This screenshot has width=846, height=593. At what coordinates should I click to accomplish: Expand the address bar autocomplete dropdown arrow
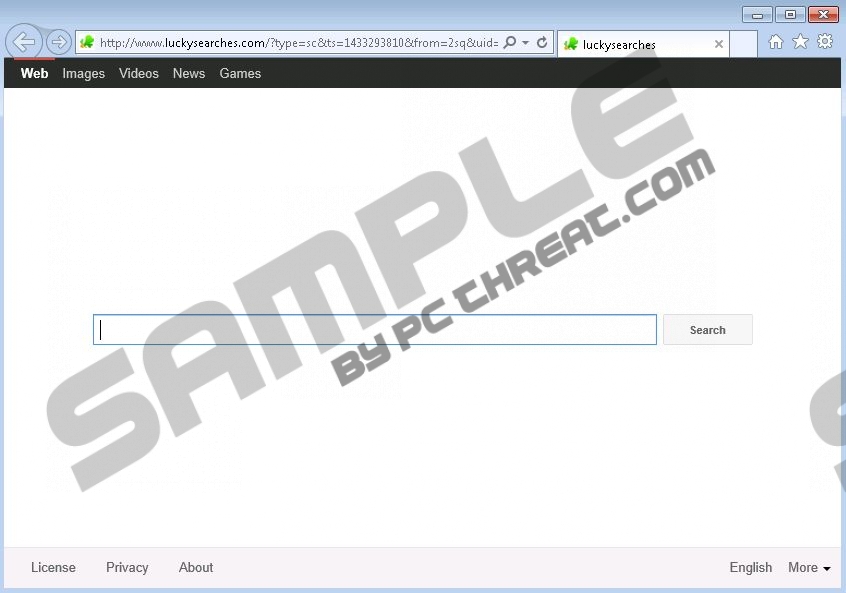[526, 43]
